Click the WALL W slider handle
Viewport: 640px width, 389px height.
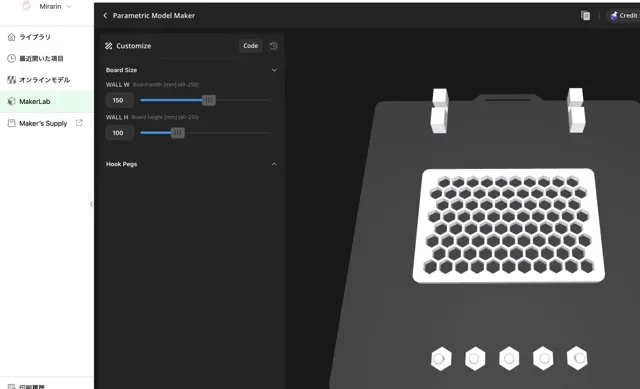pyautogui.click(x=209, y=100)
